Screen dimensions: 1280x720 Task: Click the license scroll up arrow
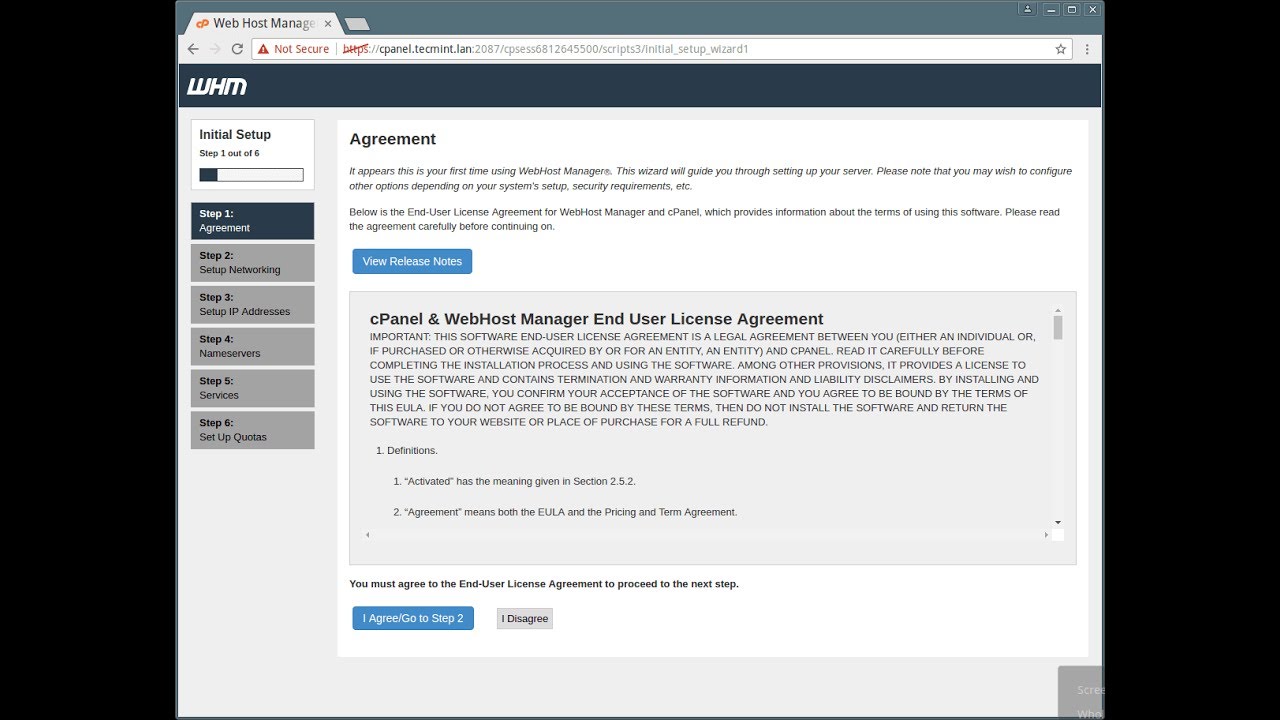[x=1058, y=310]
